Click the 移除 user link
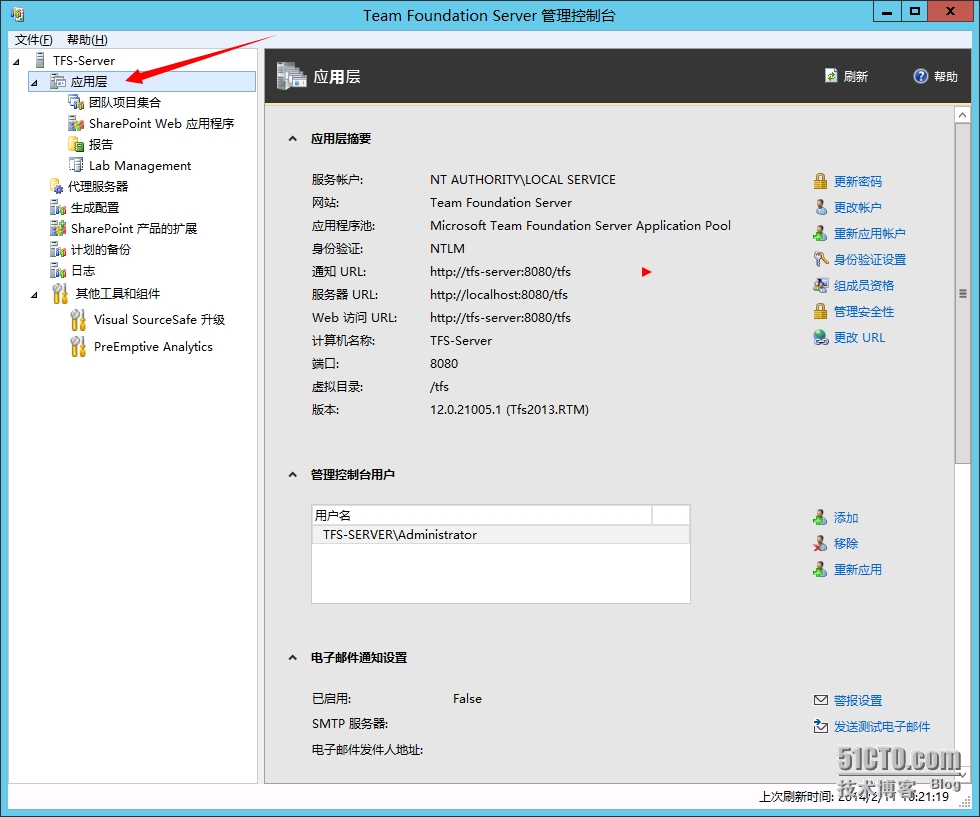This screenshot has height=817, width=980. point(846,544)
